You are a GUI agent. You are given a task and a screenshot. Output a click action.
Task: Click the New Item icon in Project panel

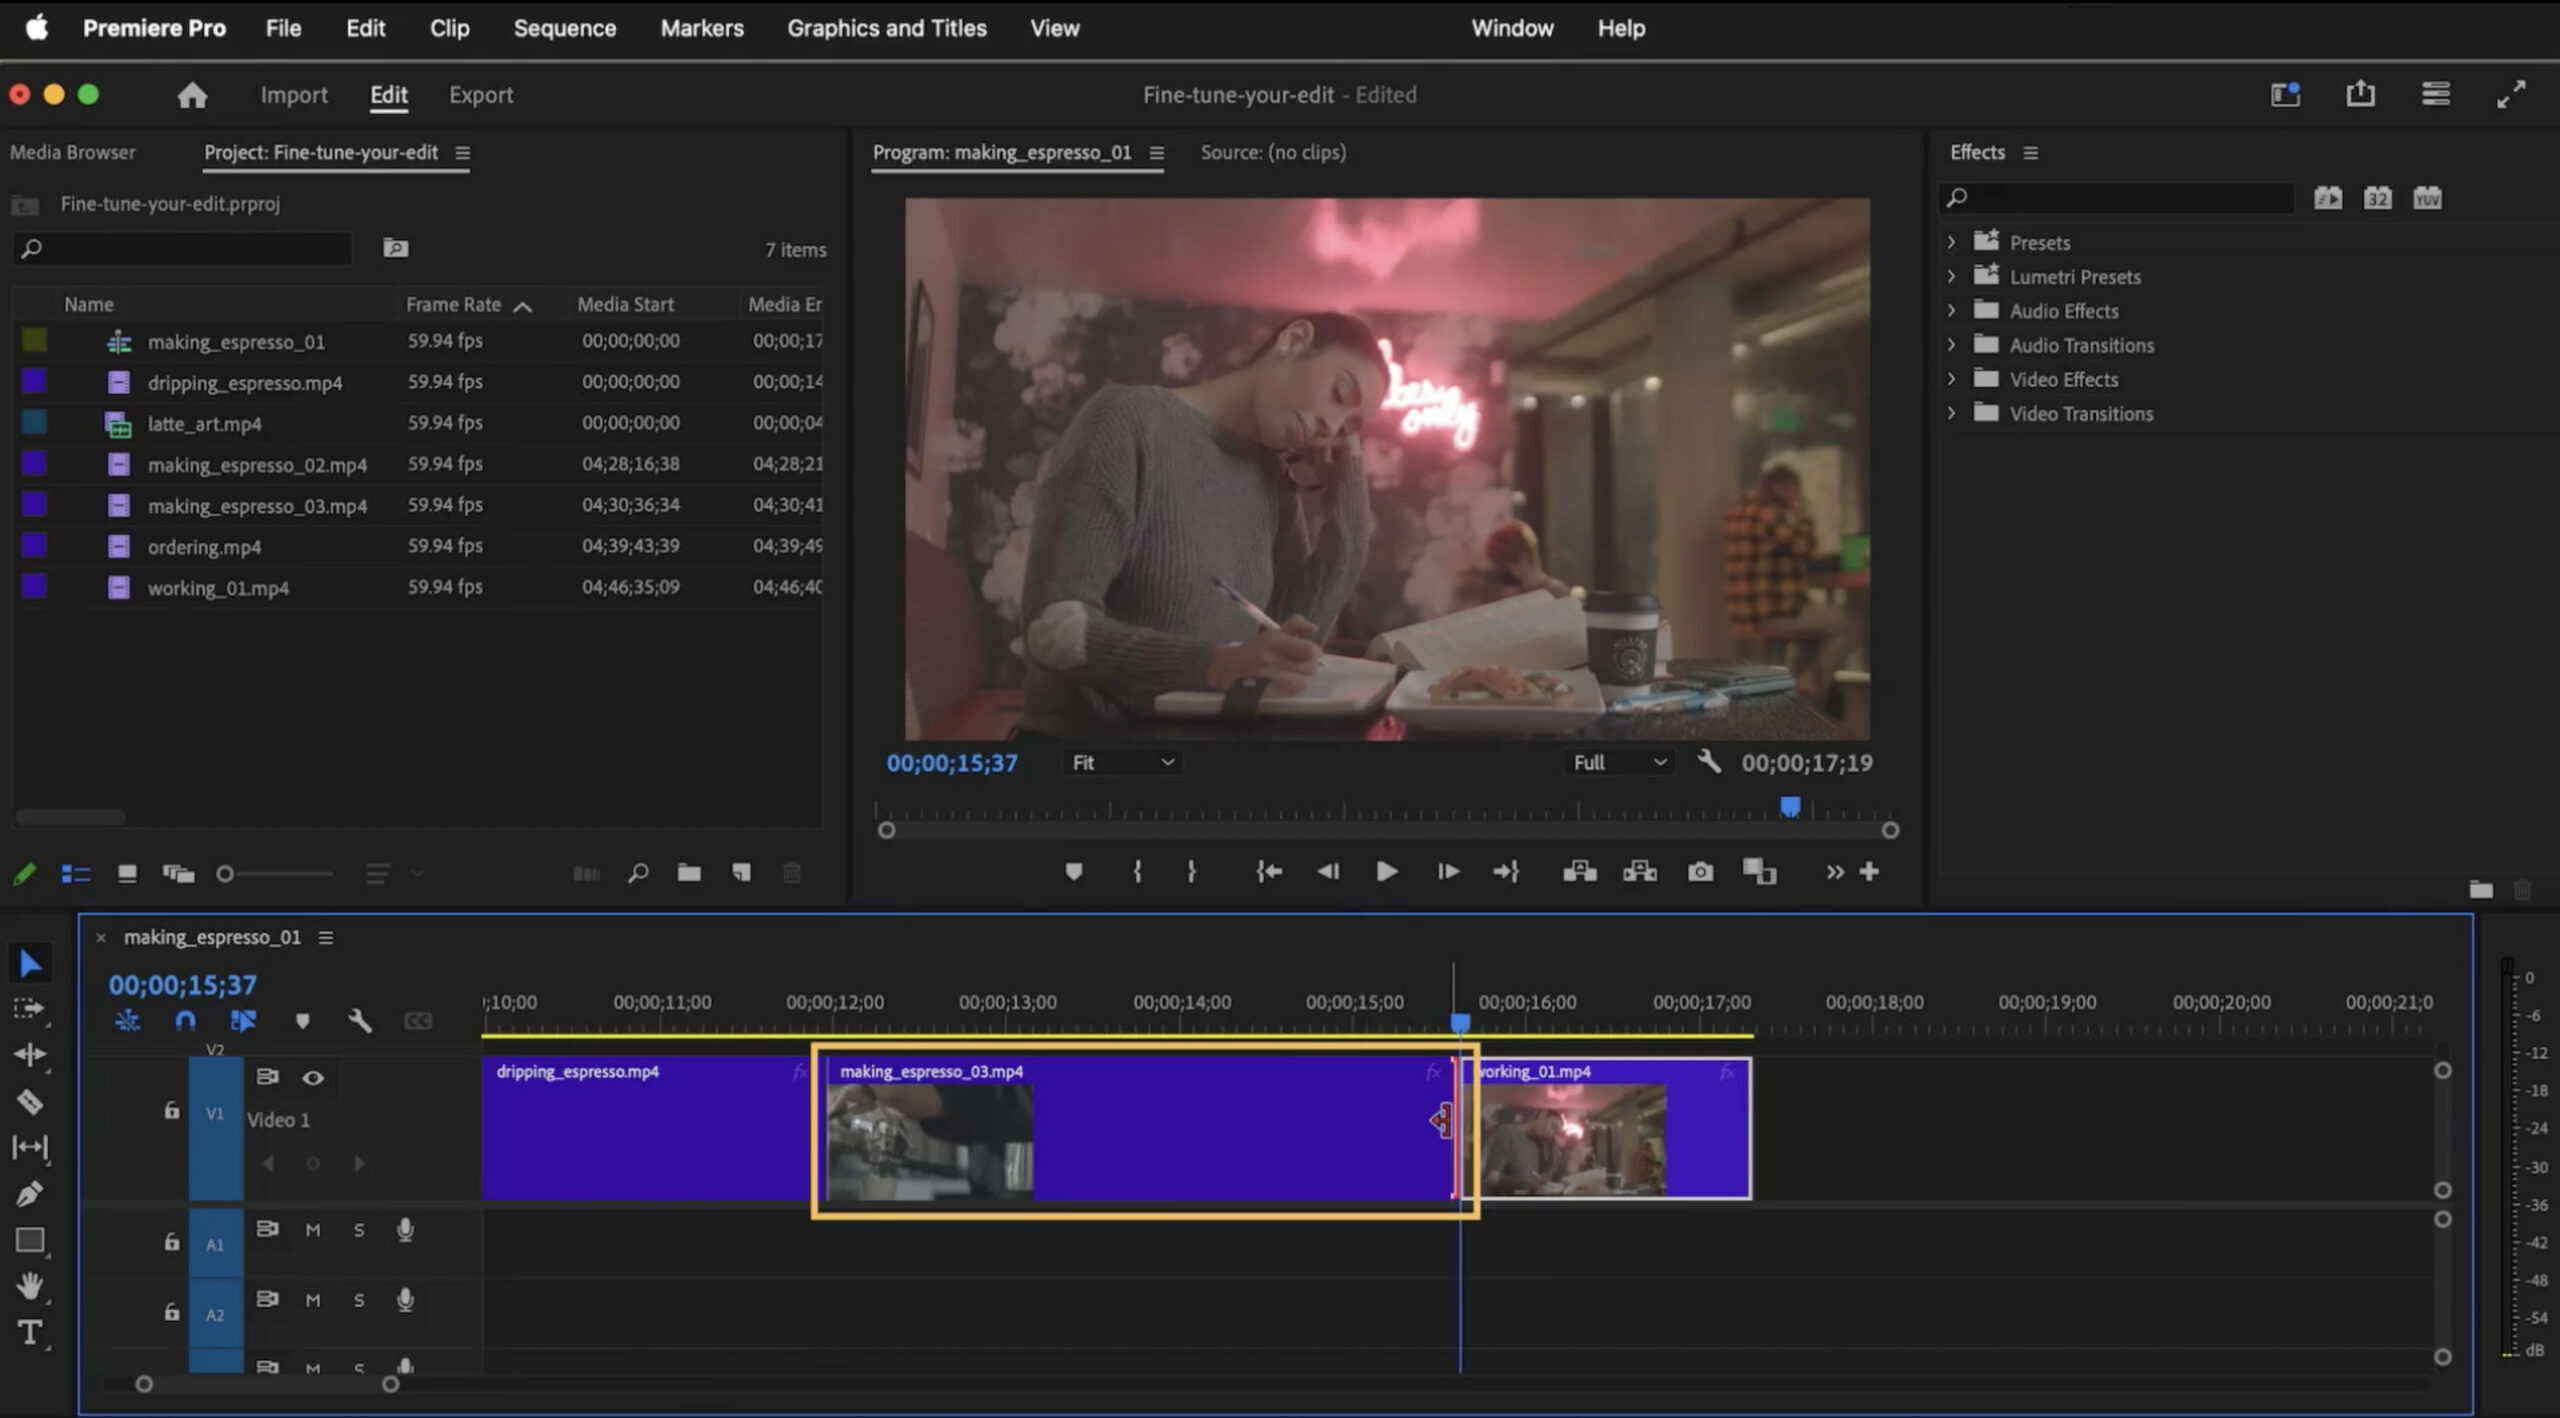click(741, 873)
